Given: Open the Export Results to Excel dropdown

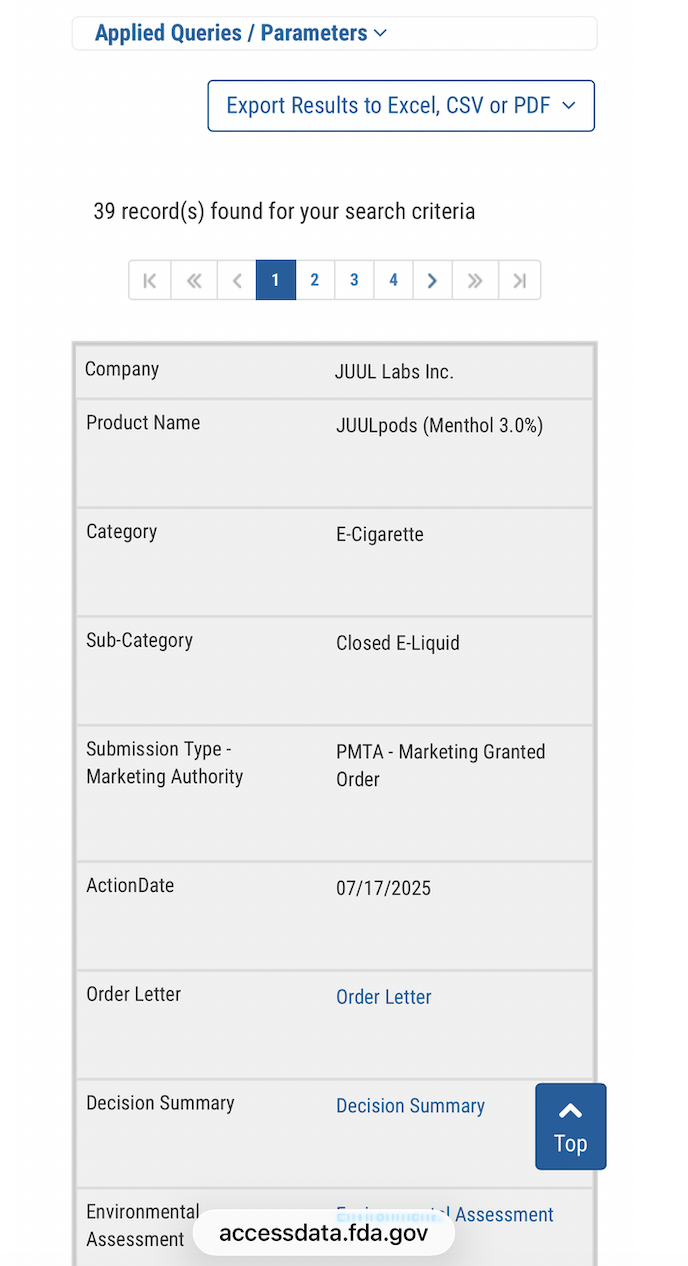Looking at the screenshot, I should (x=400, y=105).
